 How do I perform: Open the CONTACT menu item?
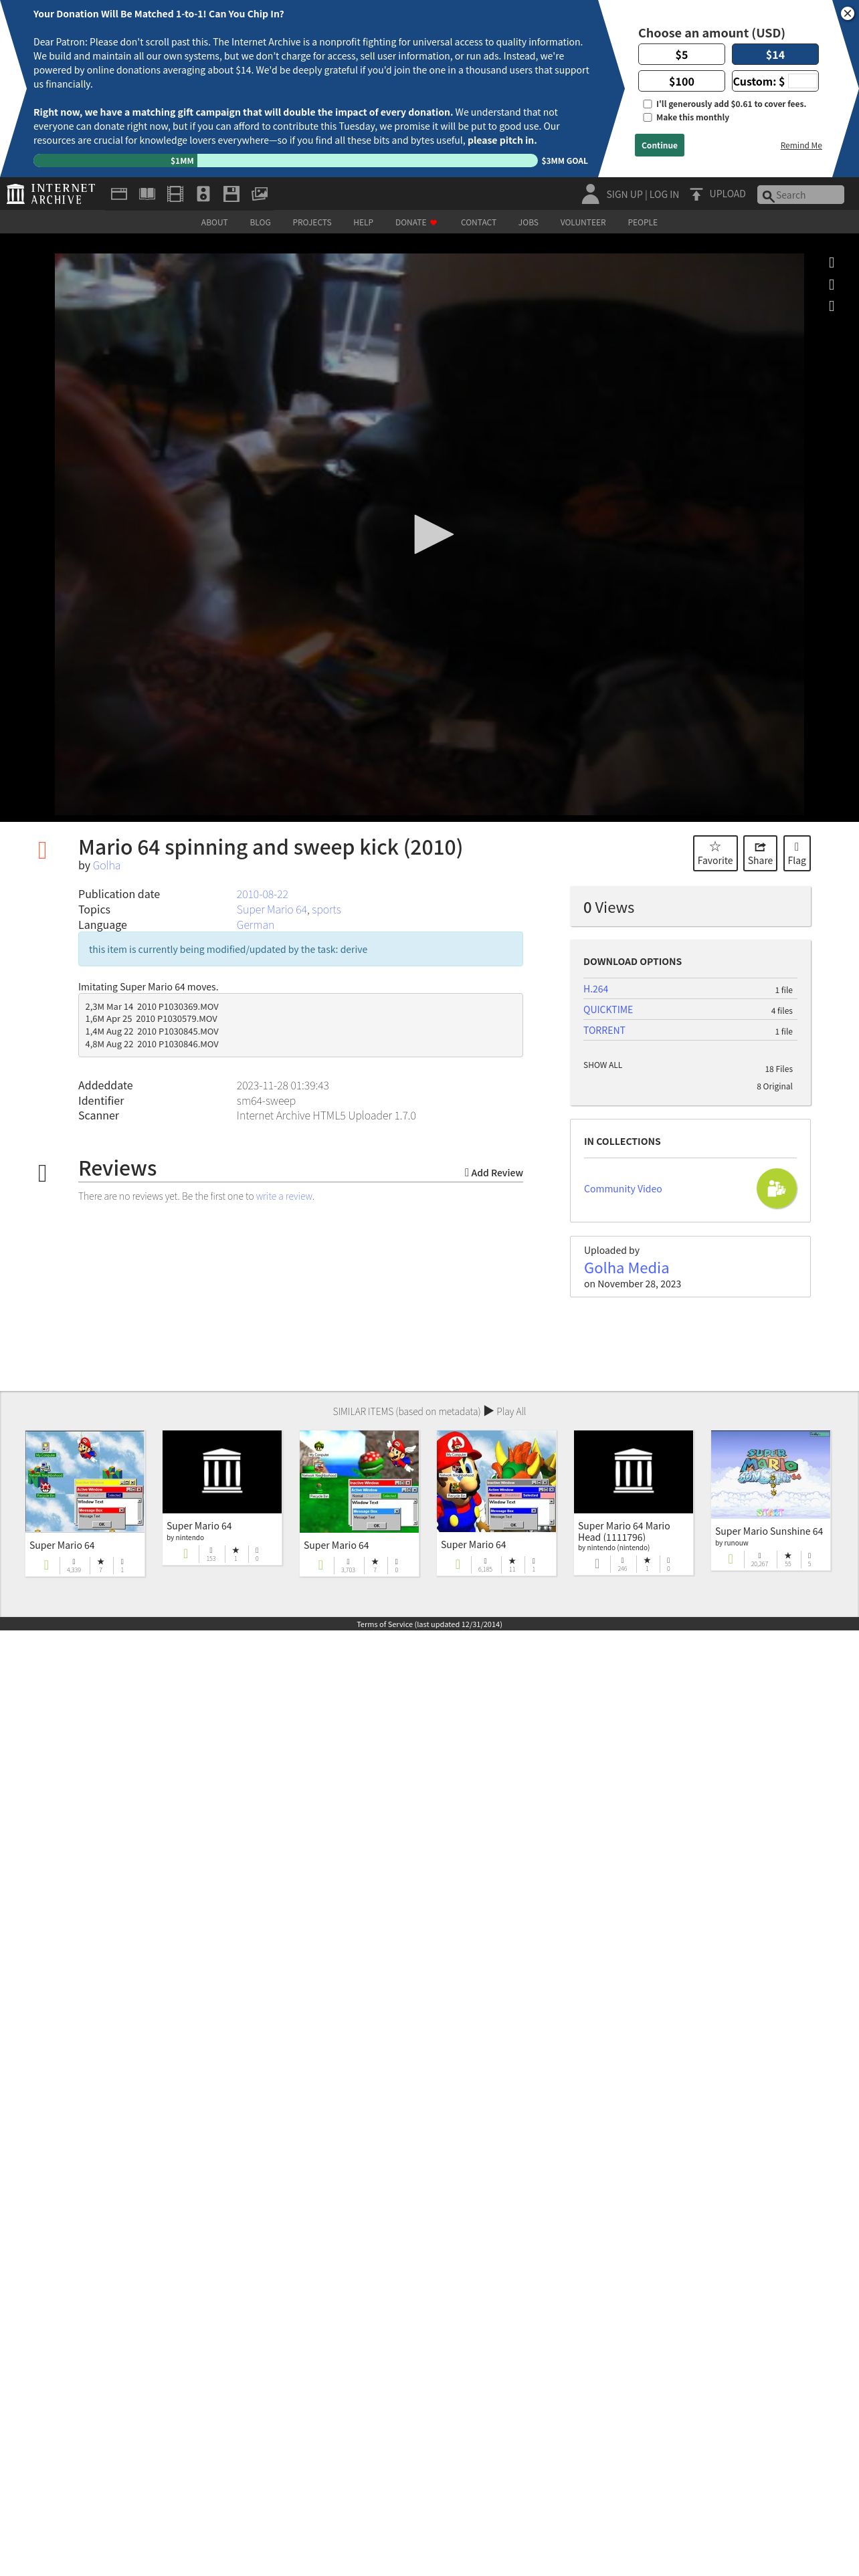(x=478, y=222)
